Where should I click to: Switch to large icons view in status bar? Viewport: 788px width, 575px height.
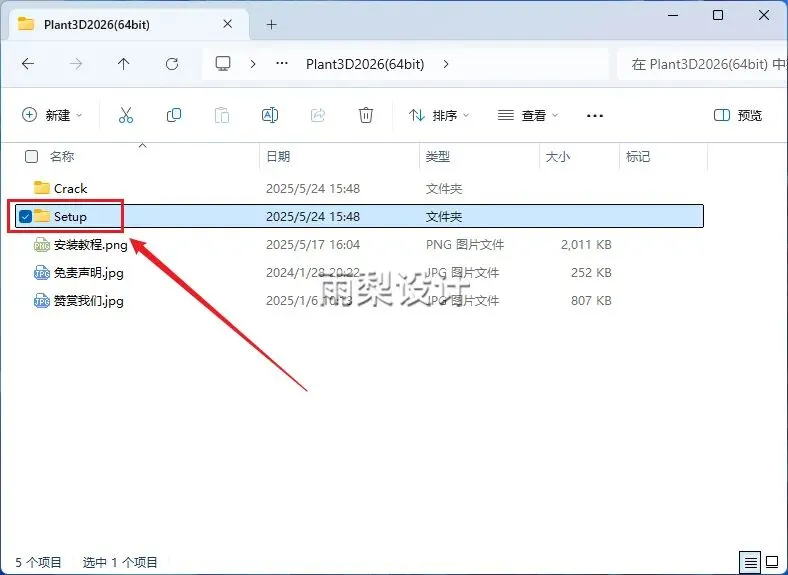point(772,562)
